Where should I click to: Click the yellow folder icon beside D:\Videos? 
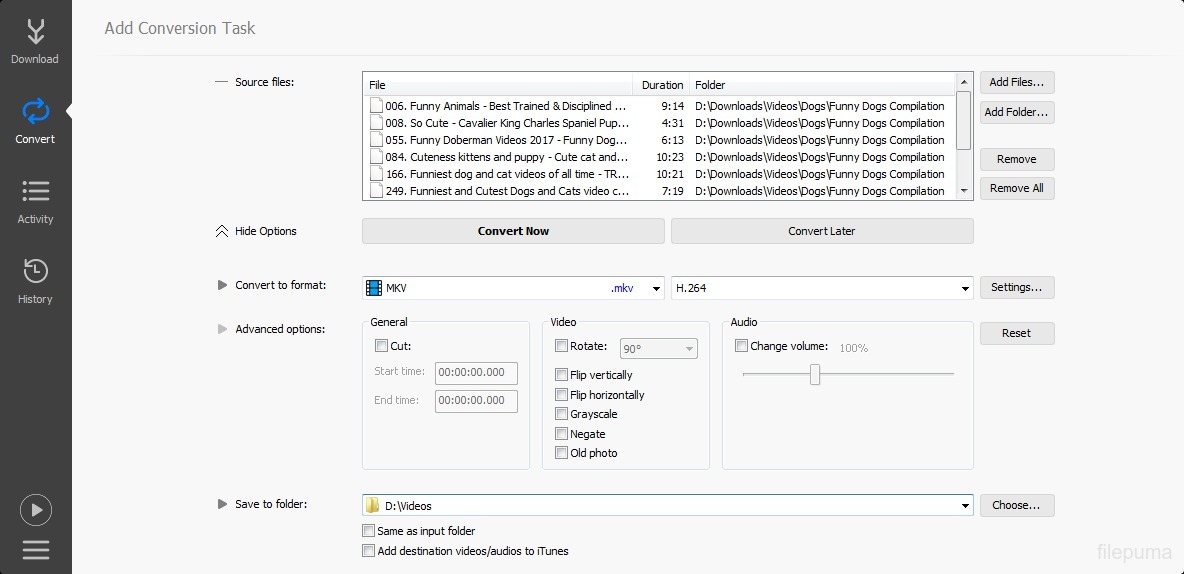373,506
